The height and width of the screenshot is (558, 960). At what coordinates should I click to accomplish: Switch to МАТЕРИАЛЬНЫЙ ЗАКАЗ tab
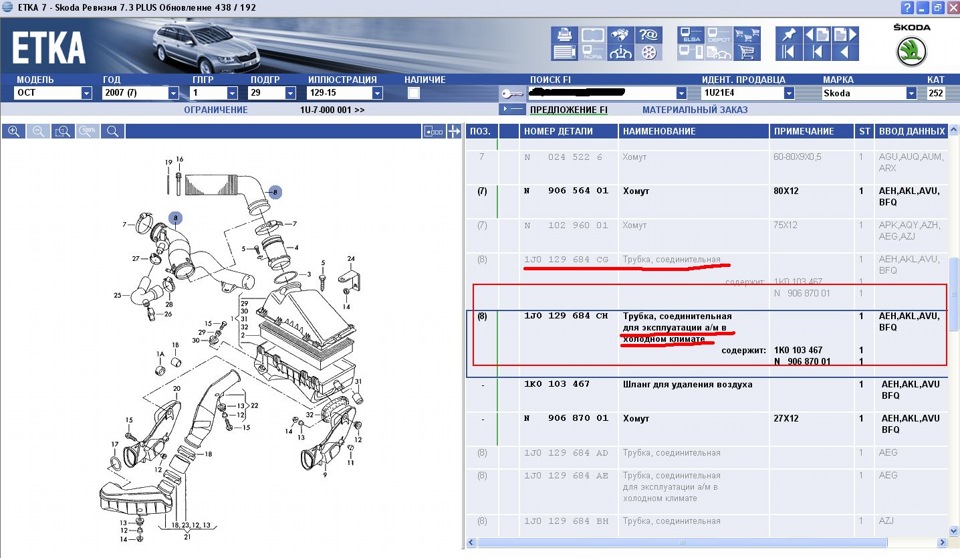(x=695, y=110)
